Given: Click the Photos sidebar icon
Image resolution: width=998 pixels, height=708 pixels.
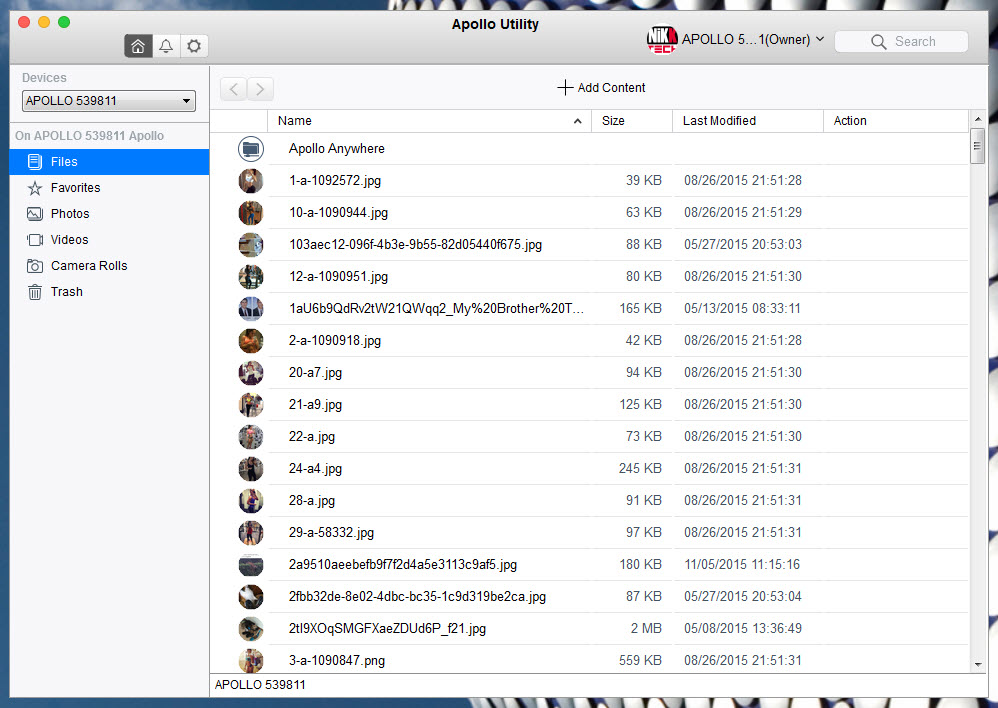Looking at the screenshot, I should click(35, 214).
